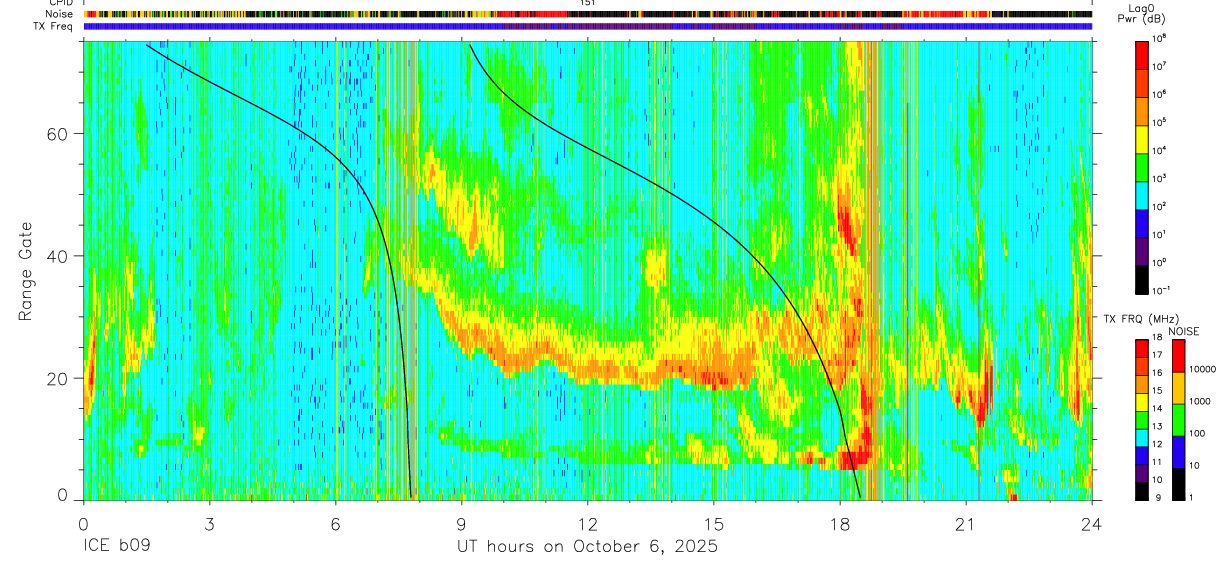Click the '17' label on TX FRQ scale
This screenshot has width=1228, height=567.
(x=1159, y=355)
